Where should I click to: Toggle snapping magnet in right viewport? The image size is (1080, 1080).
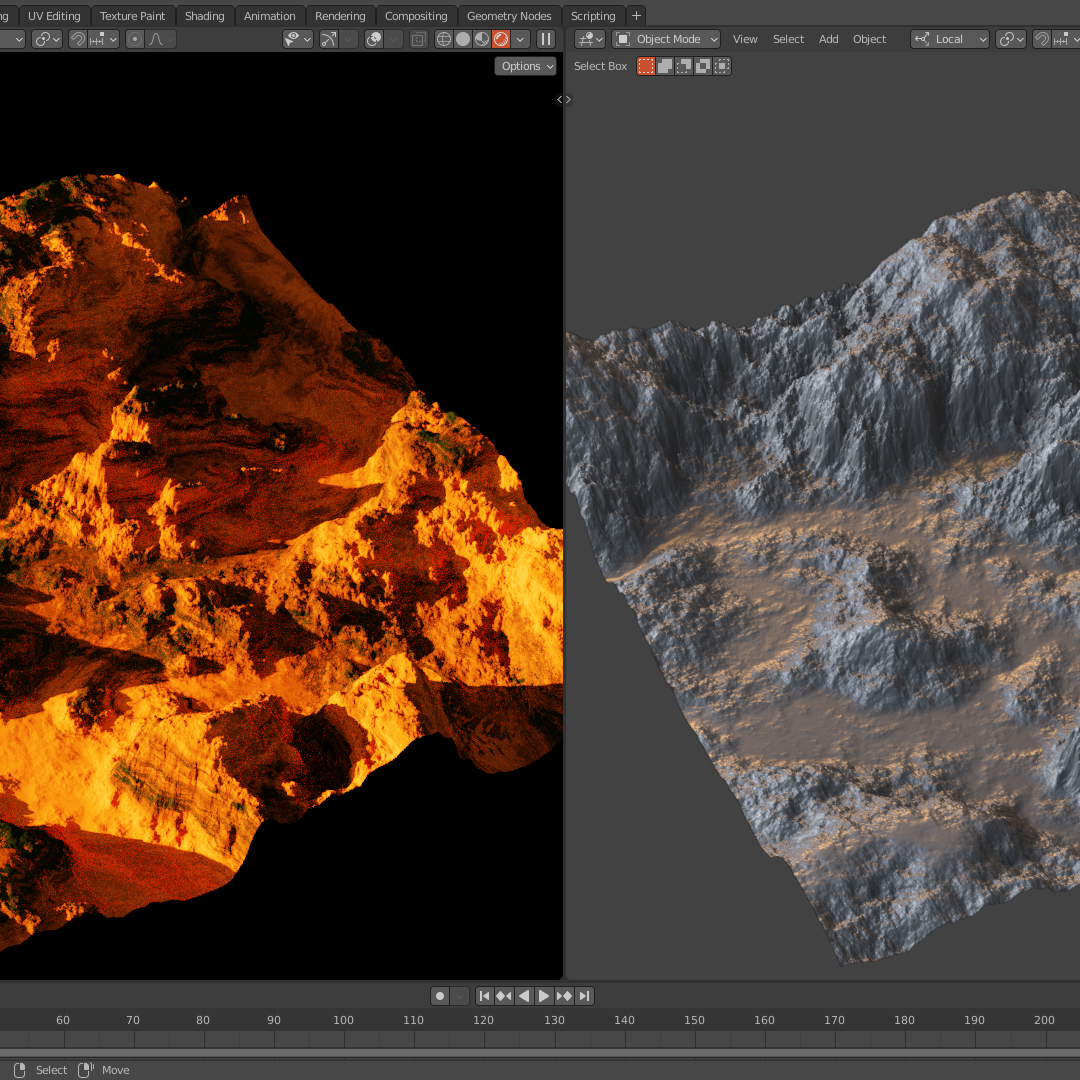[1042, 39]
